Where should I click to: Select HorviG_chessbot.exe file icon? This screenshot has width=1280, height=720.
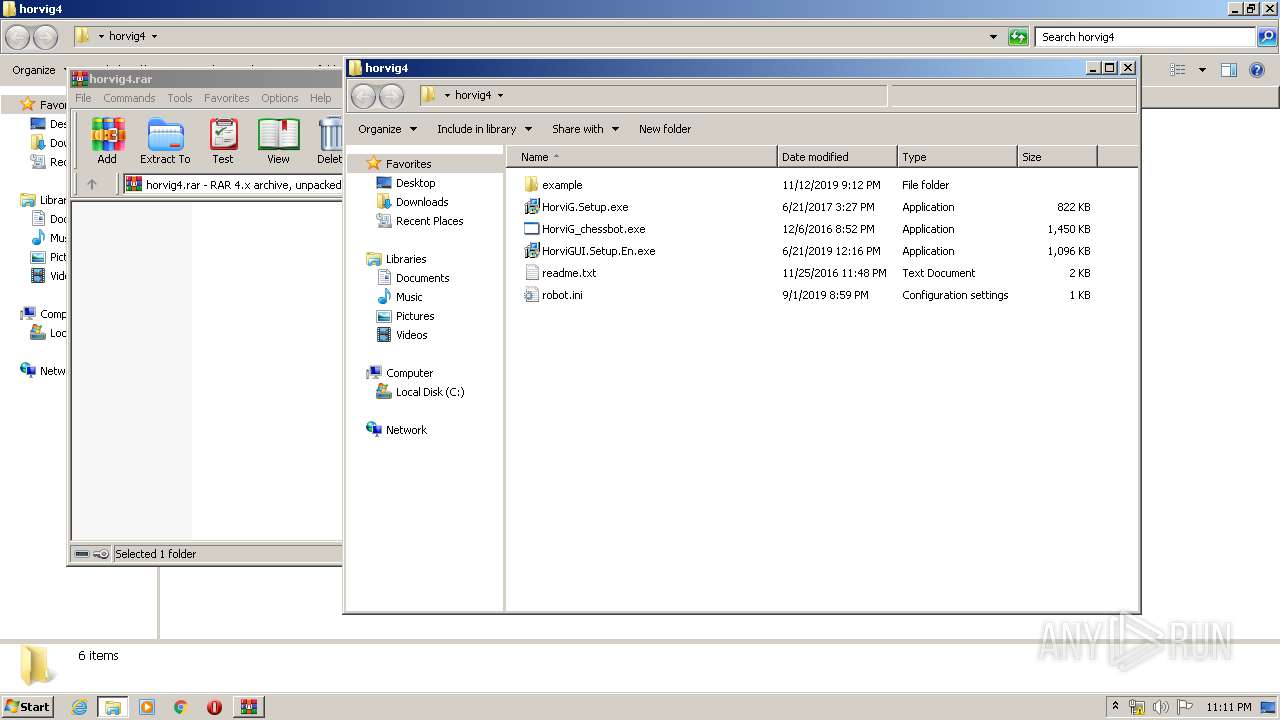(x=532, y=229)
